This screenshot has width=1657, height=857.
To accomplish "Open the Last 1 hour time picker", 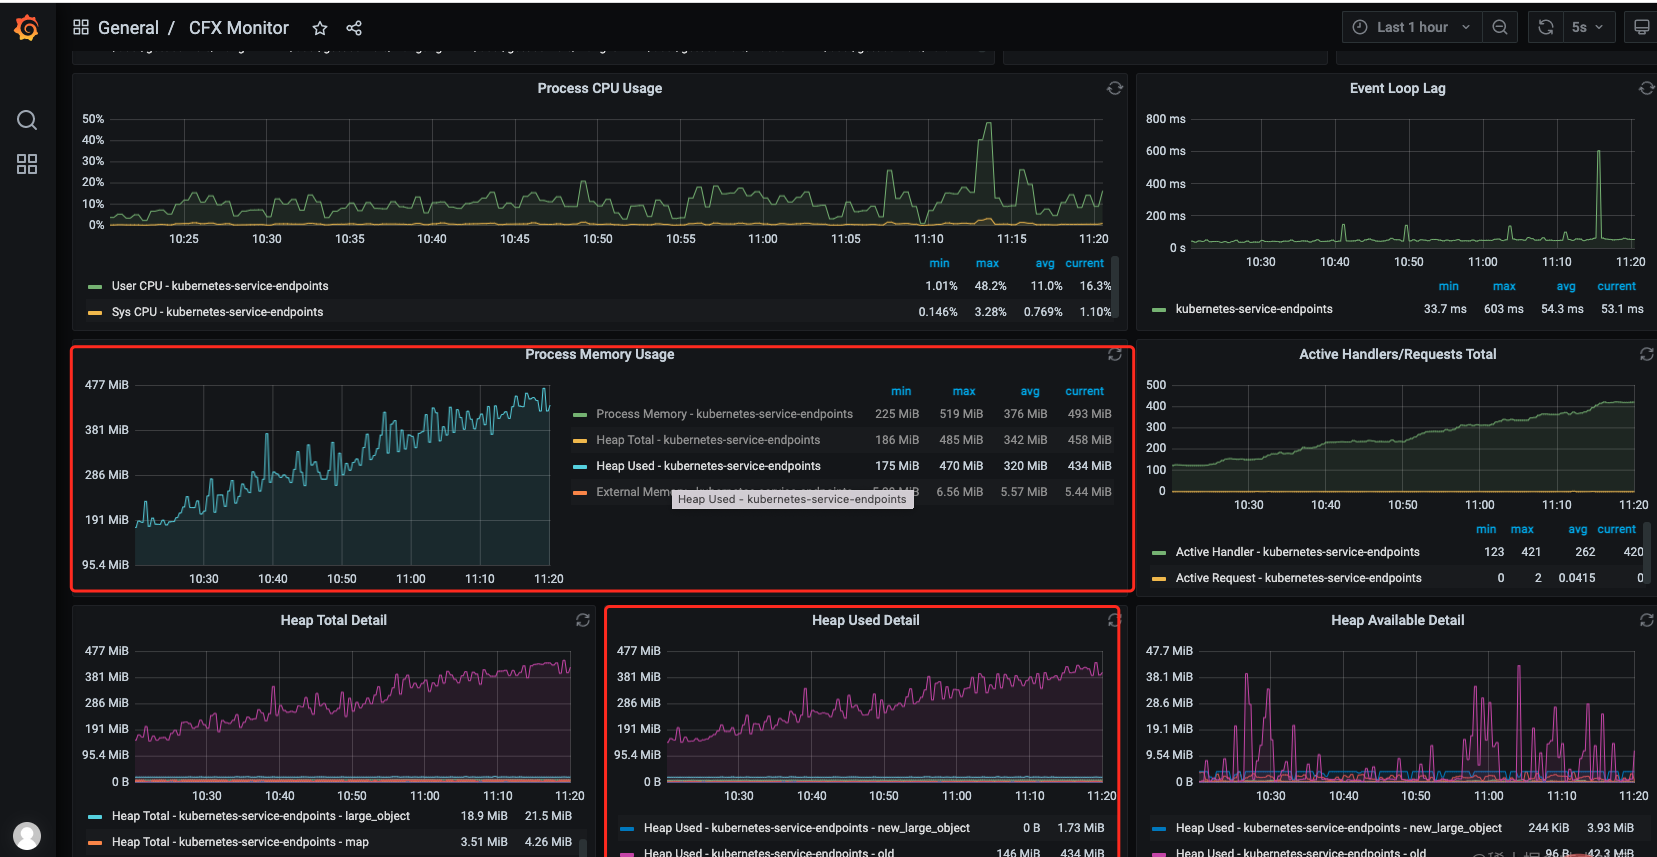I will point(1411,27).
